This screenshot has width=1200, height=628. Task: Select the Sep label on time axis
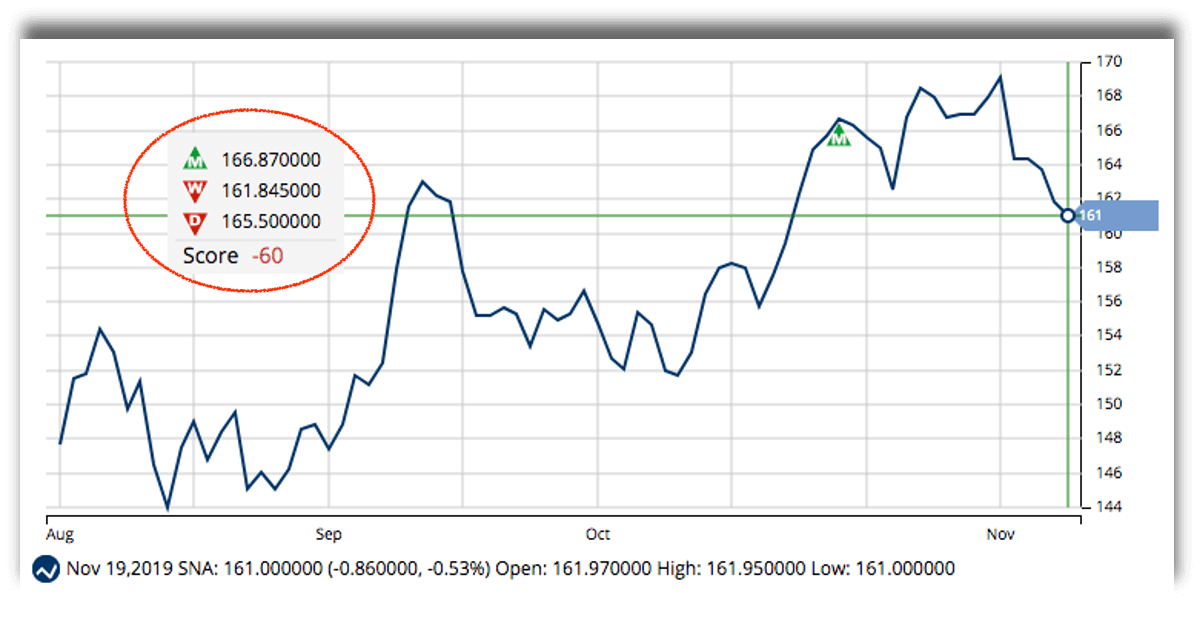click(328, 534)
